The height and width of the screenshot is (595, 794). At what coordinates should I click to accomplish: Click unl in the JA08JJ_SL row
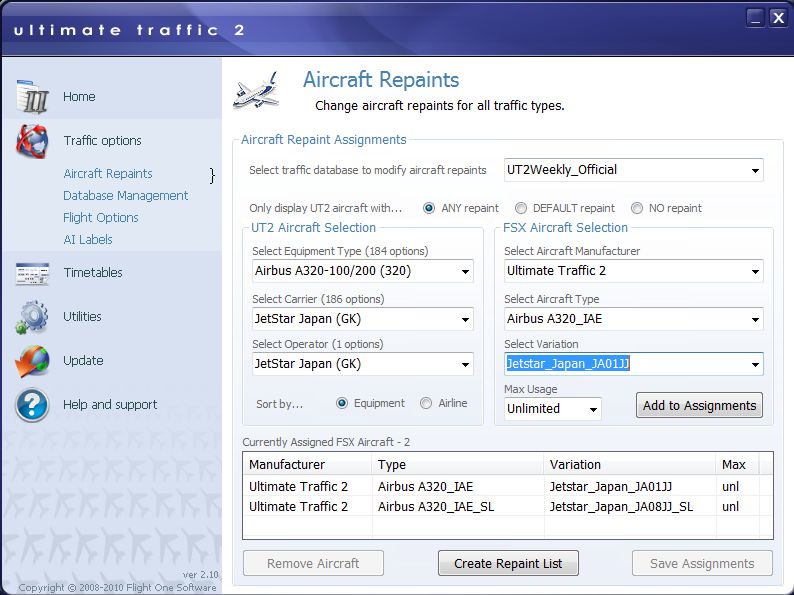pyautogui.click(x=730, y=507)
